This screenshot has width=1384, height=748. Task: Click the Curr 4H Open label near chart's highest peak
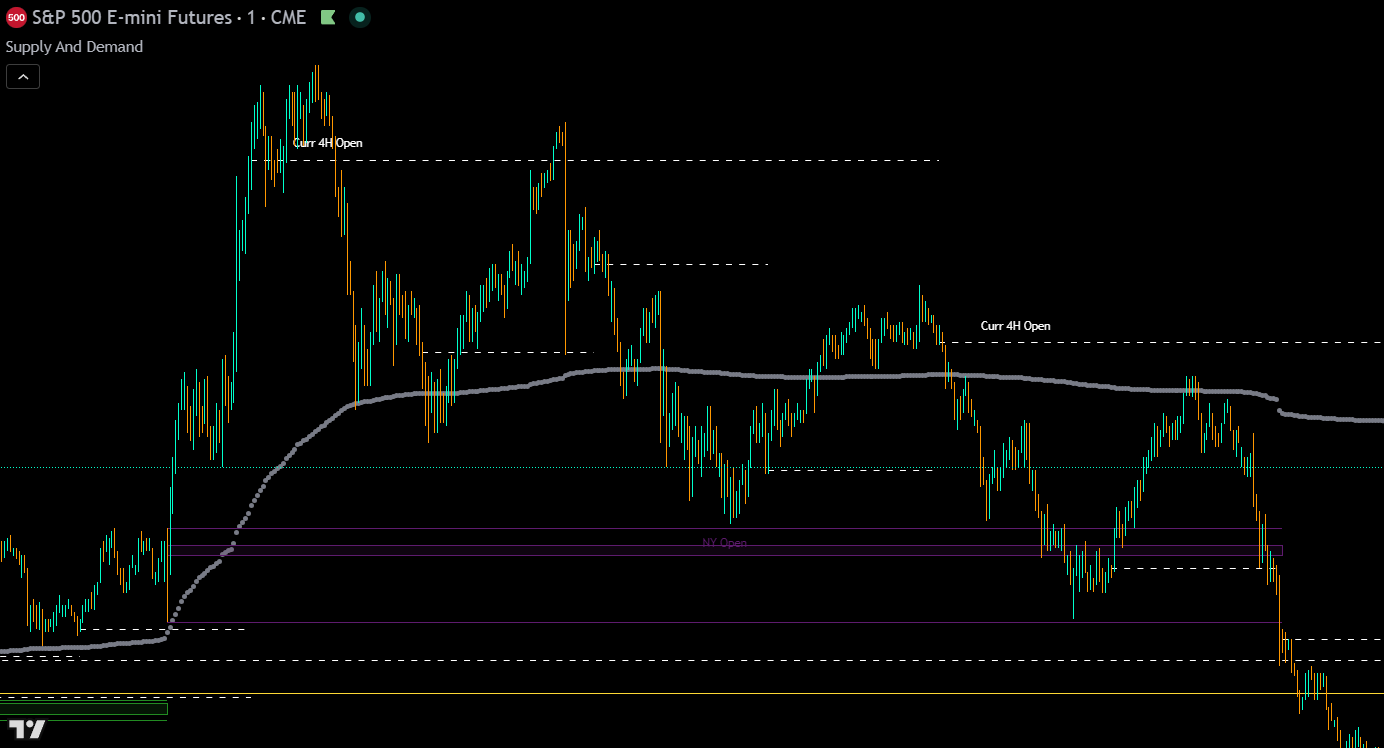328,143
